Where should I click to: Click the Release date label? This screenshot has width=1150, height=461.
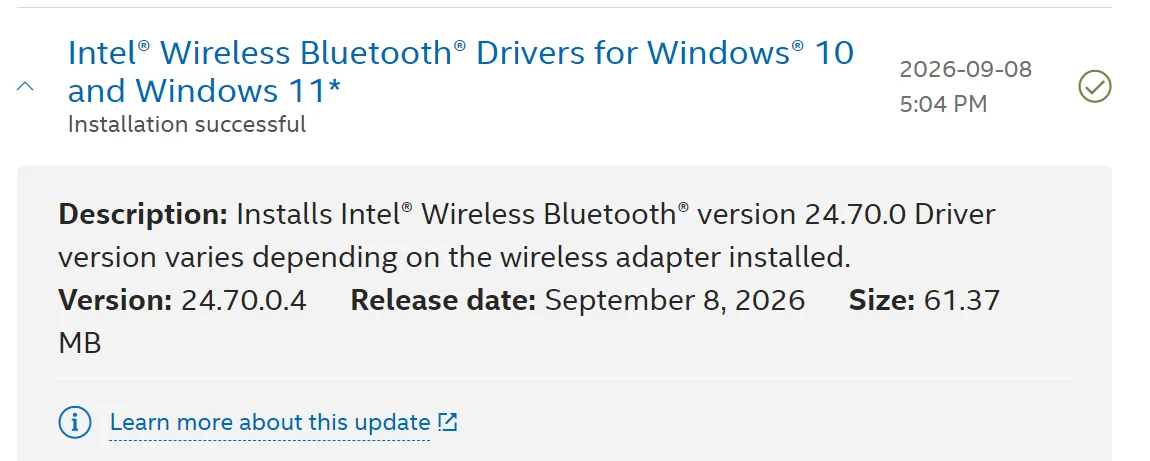(443, 300)
